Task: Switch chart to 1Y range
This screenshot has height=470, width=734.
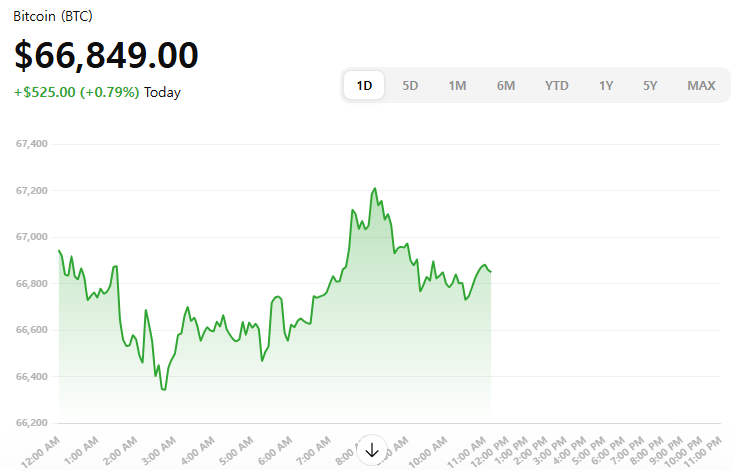Action: tap(606, 85)
